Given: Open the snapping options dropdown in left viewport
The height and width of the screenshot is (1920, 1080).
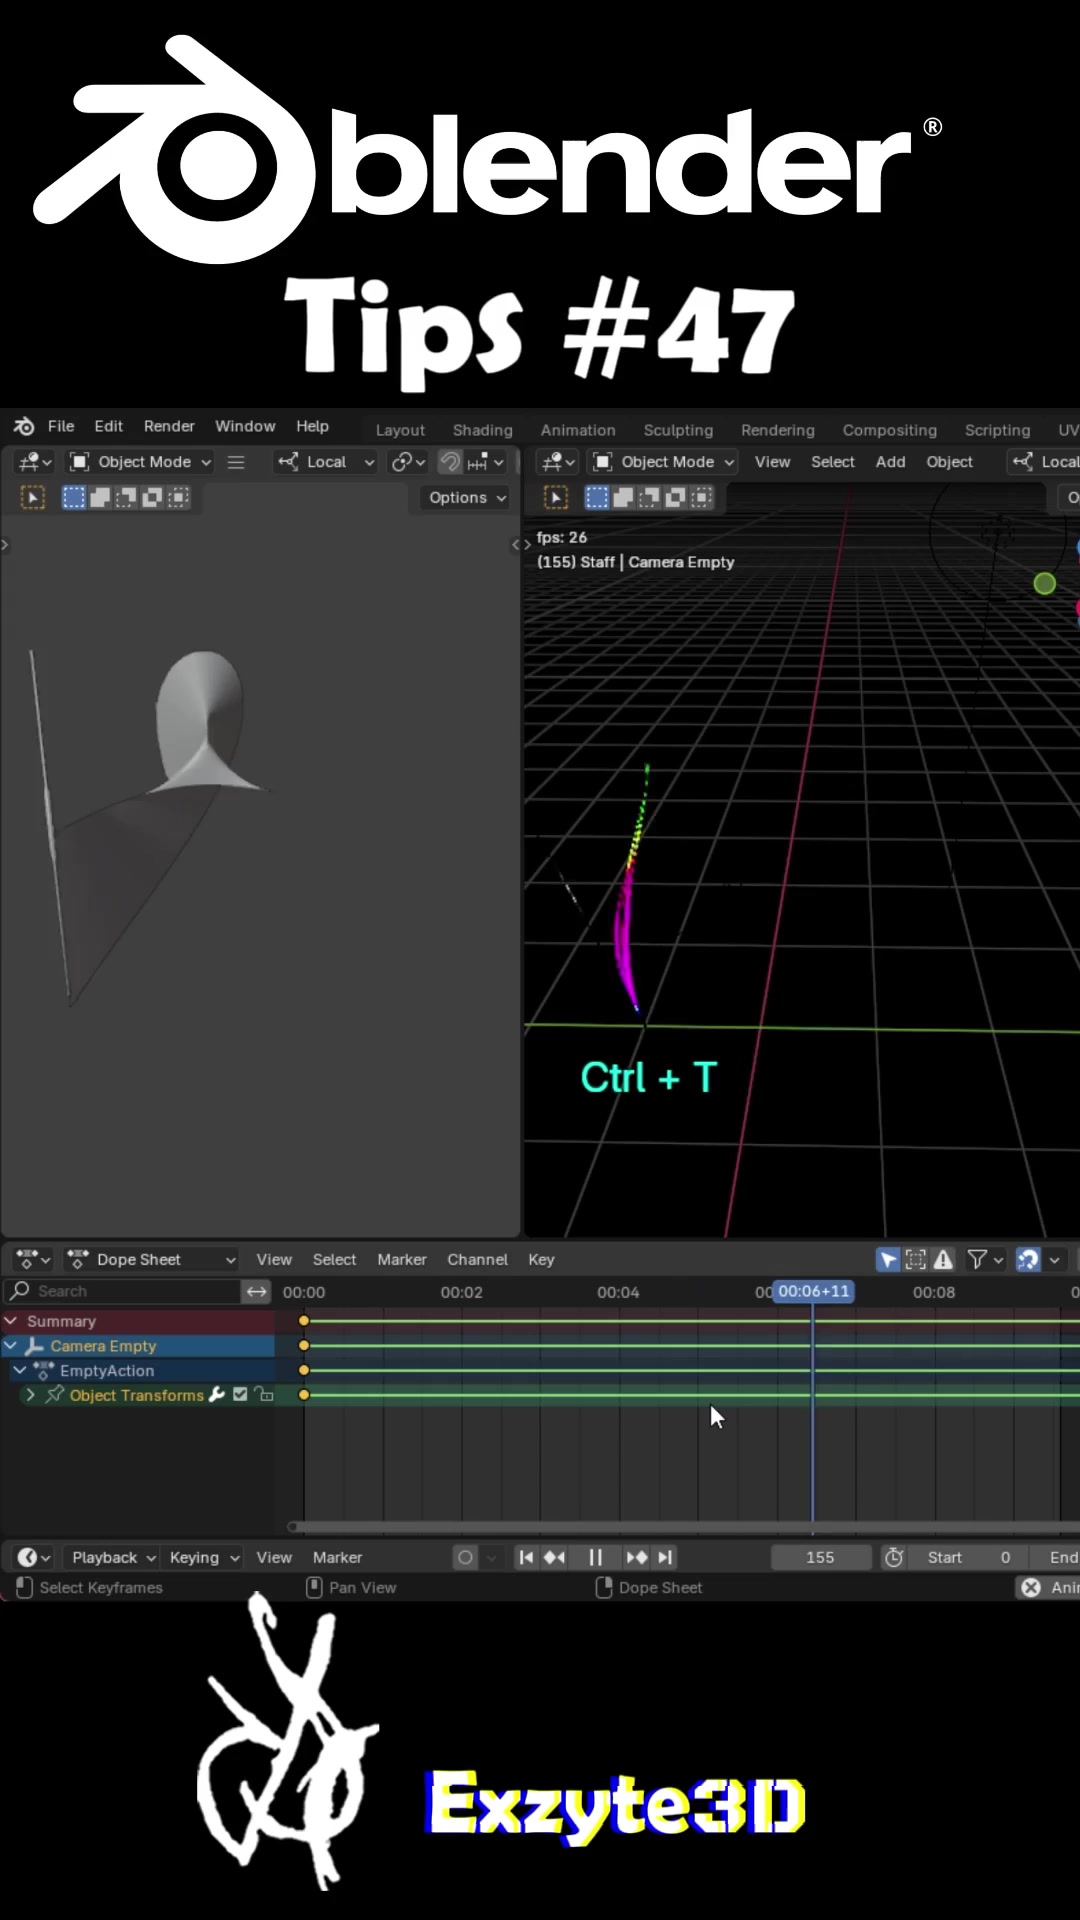Looking at the screenshot, I should tap(486, 461).
